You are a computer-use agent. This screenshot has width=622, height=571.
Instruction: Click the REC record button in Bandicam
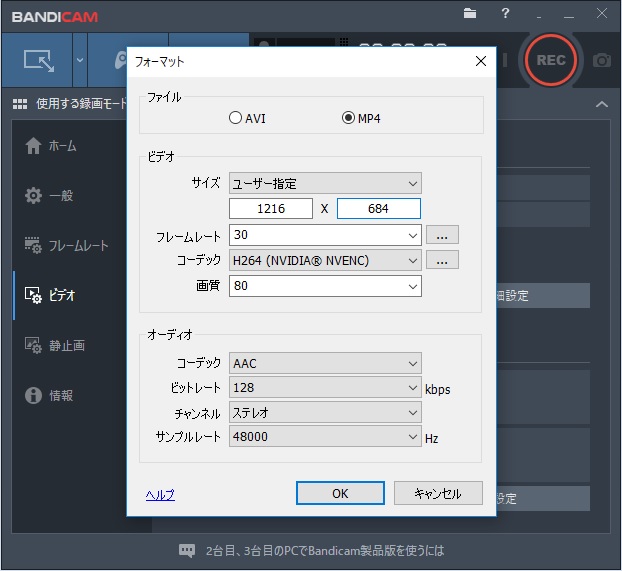pyautogui.click(x=551, y=60)
